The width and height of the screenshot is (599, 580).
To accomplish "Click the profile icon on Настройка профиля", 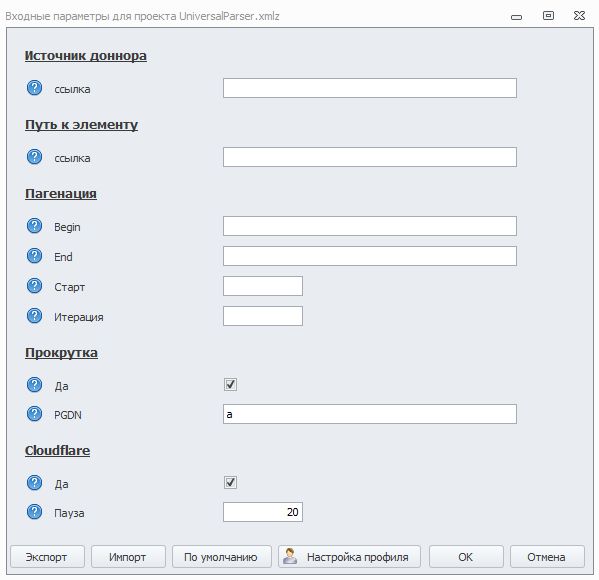I will tap(290, 556).
